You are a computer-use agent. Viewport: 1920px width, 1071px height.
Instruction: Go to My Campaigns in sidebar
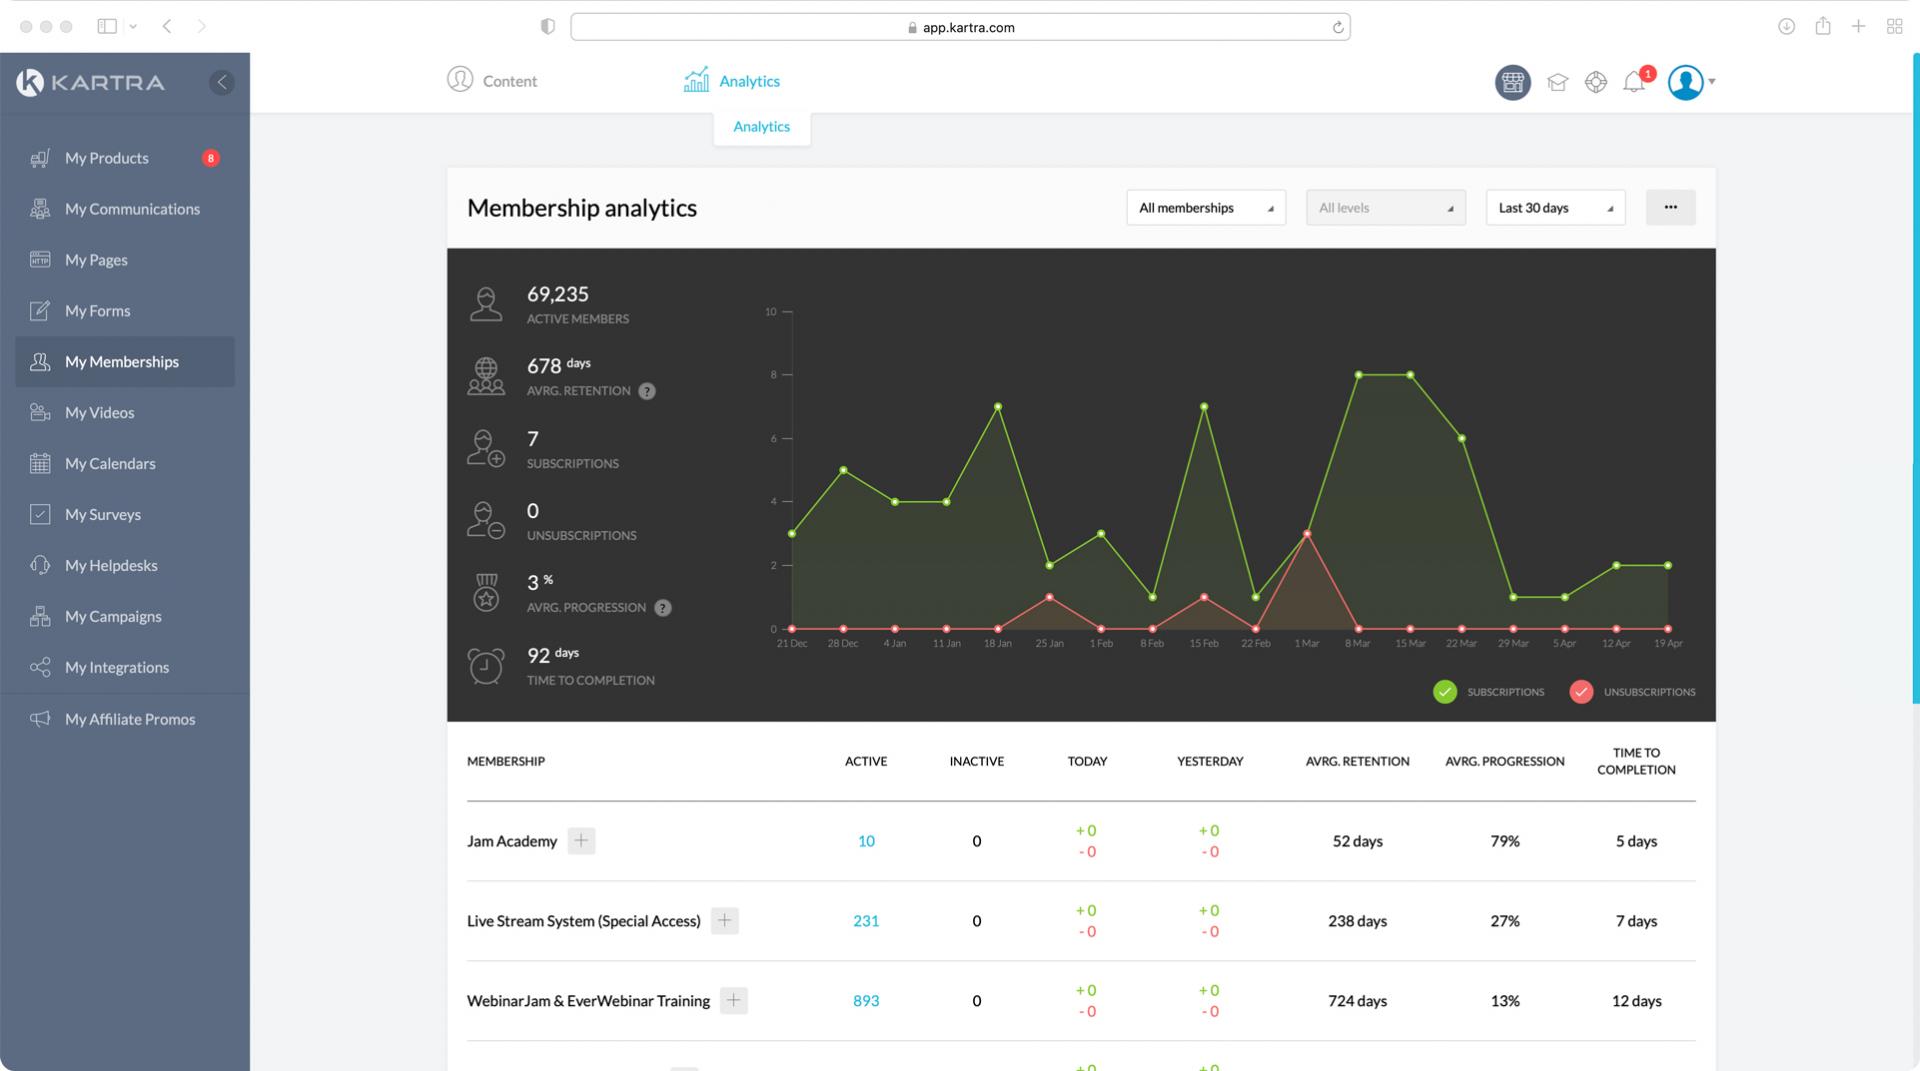tap(113, 616)
